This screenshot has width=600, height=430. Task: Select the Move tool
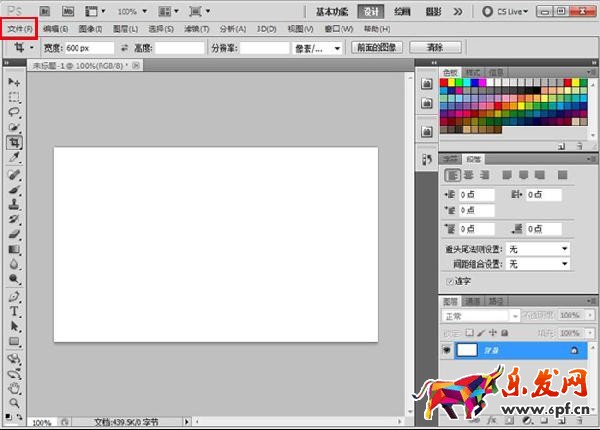point(14,81)
